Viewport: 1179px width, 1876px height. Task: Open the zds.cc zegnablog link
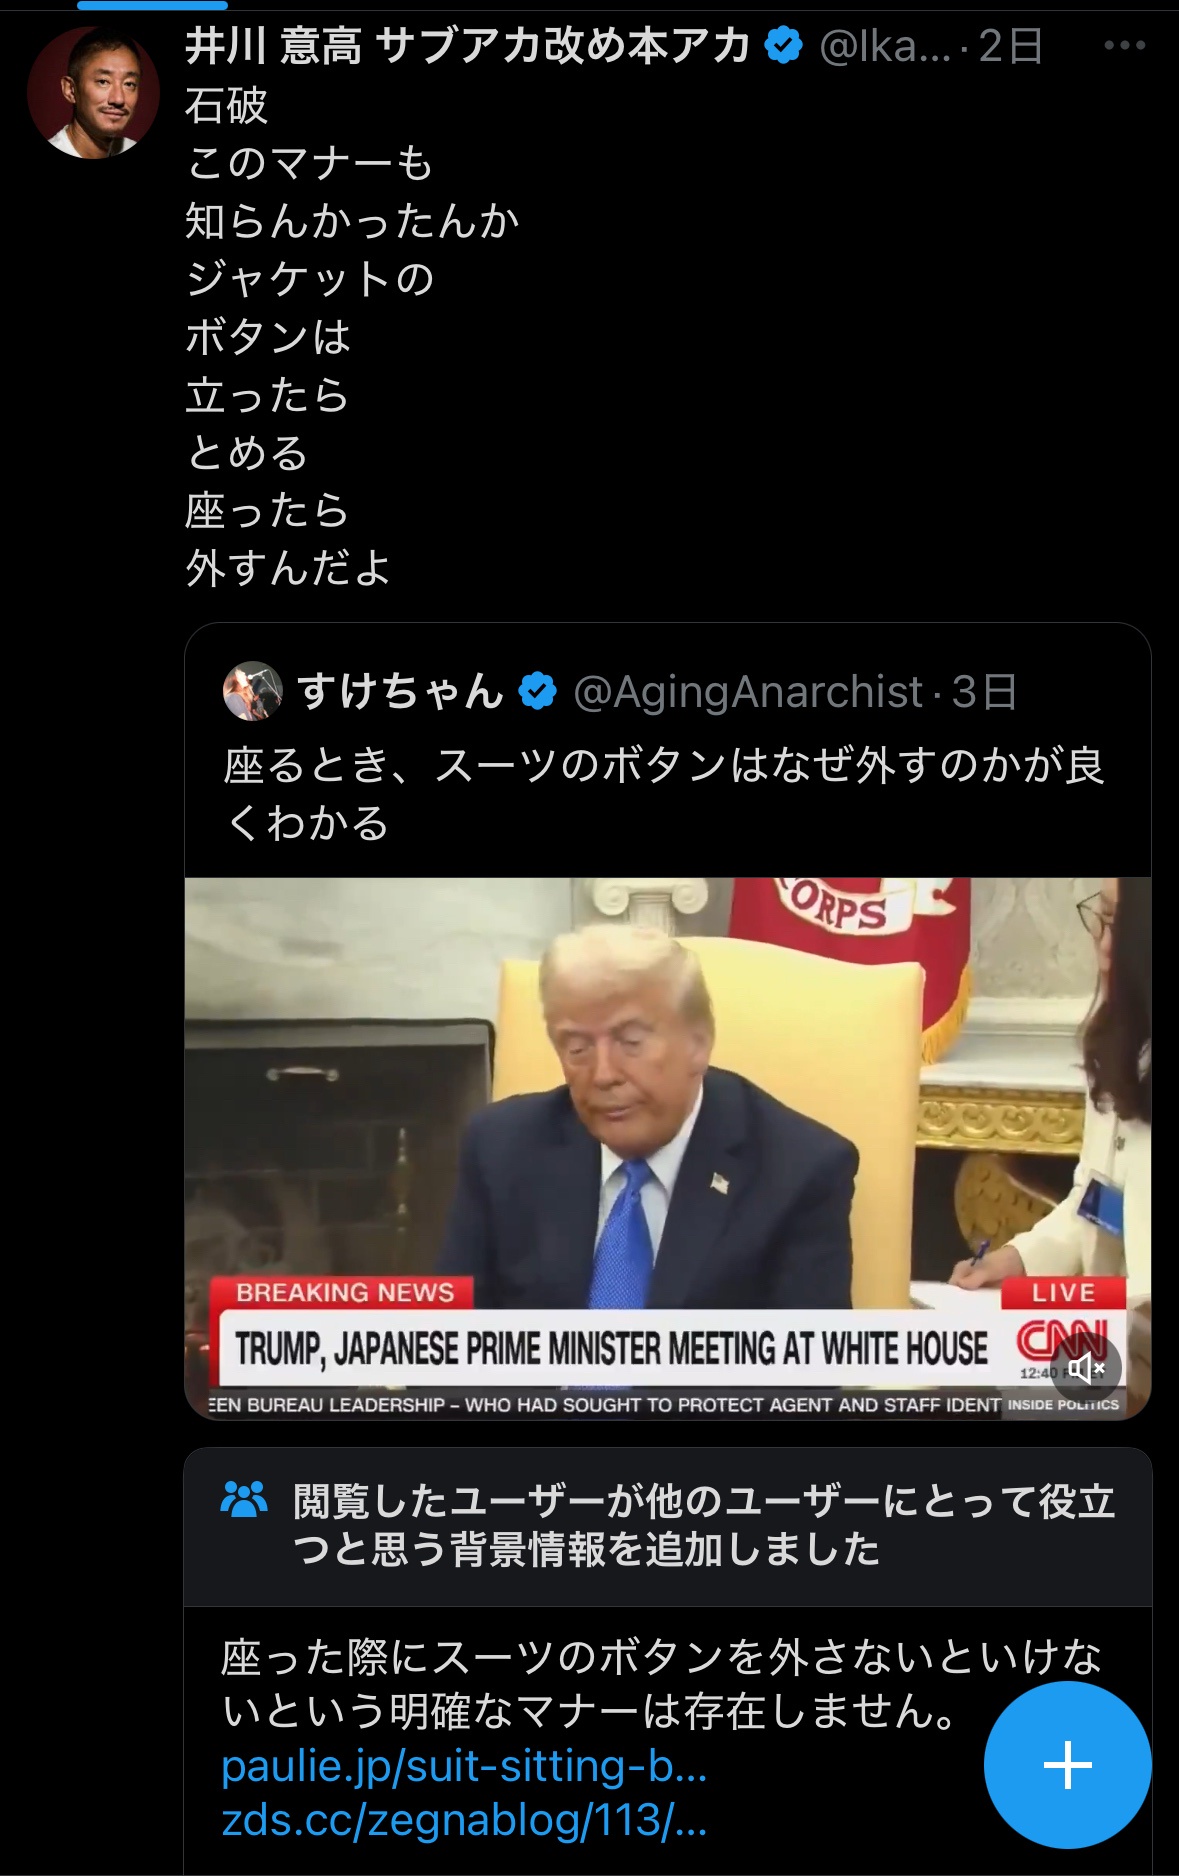click(x=464, y=1820)
